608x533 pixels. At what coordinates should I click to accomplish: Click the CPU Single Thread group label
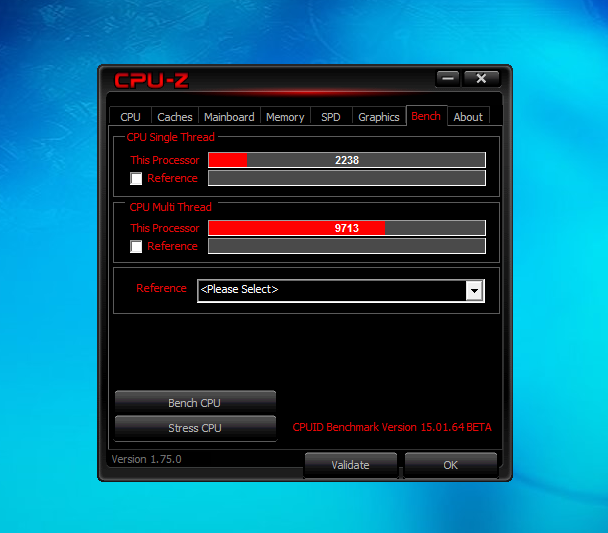click(x=171, y=137)
